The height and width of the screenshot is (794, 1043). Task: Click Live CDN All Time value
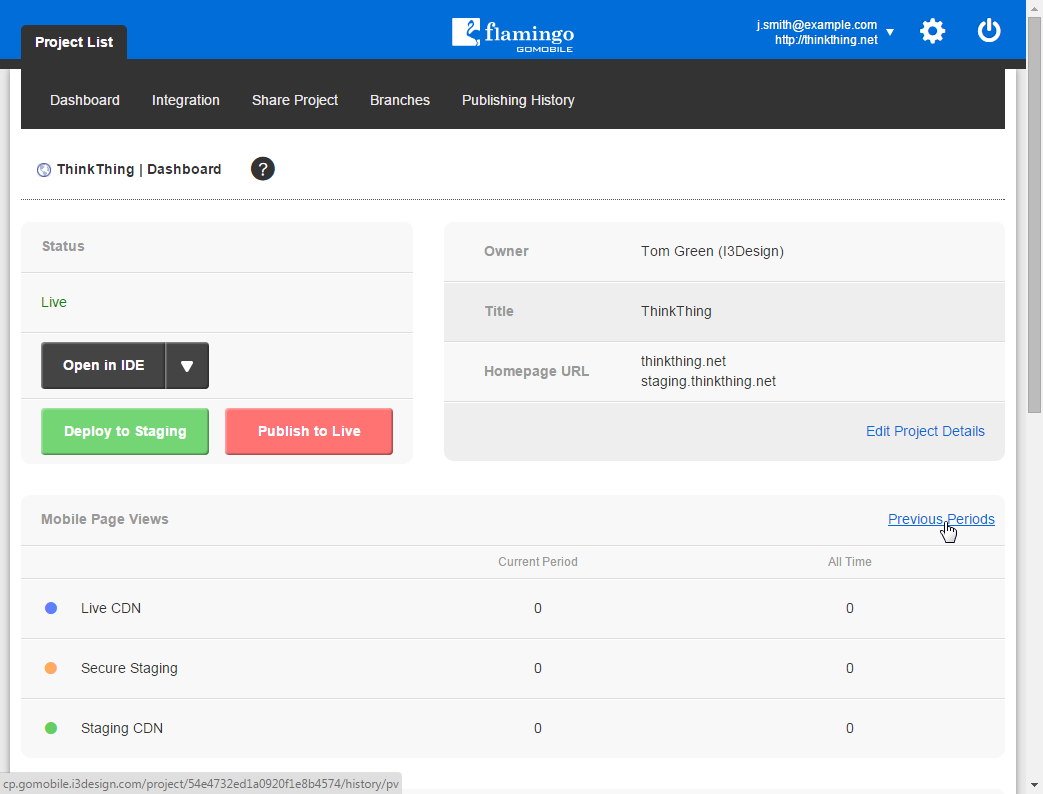[x=849, y=608]
